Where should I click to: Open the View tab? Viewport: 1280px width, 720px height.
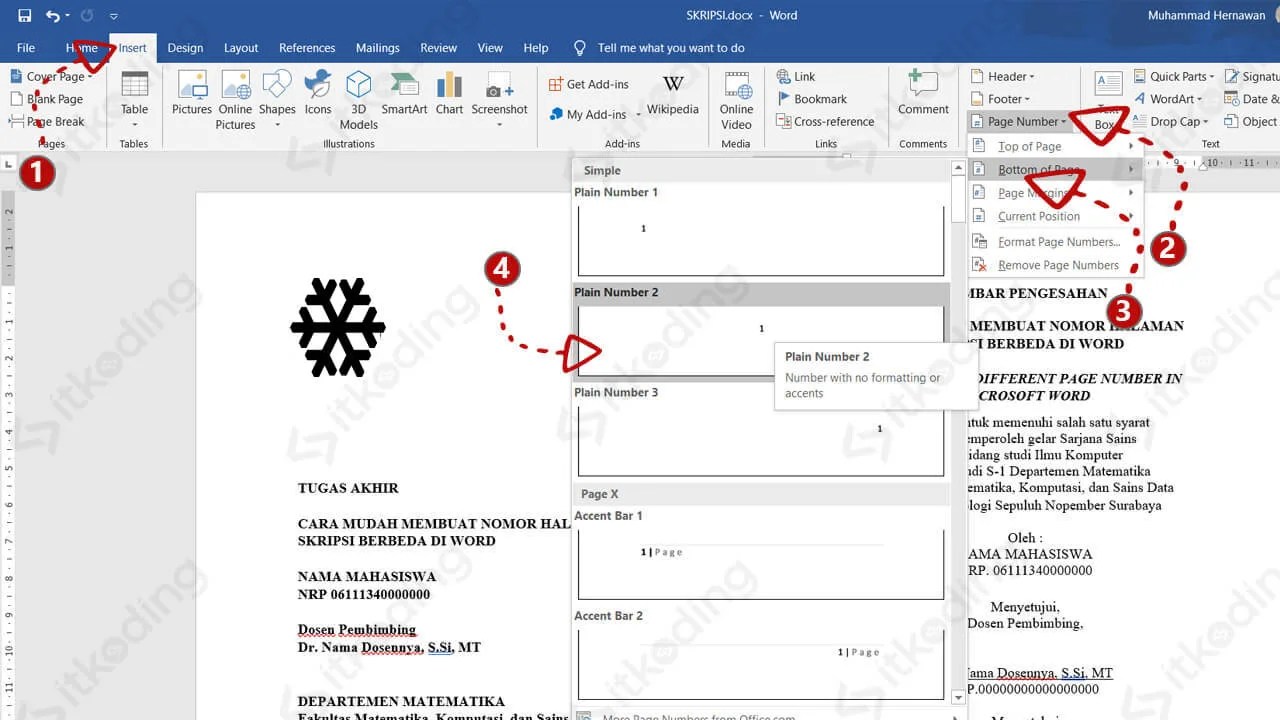(490, 48)
